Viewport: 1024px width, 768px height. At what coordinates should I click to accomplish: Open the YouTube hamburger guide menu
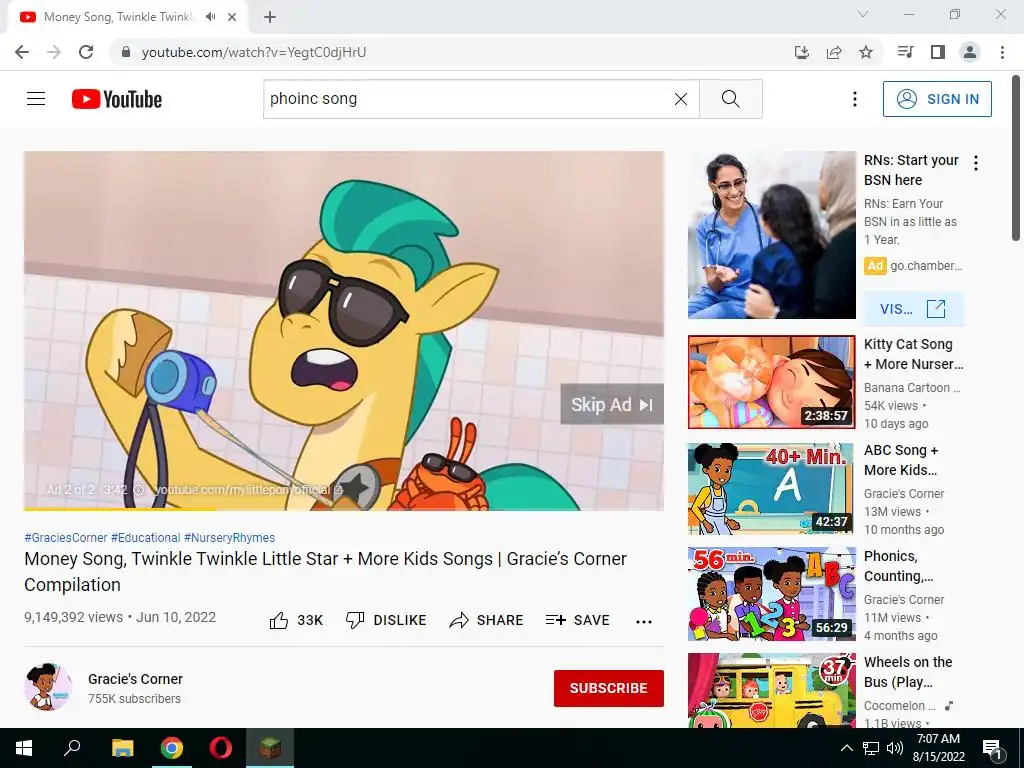point(36,99)
